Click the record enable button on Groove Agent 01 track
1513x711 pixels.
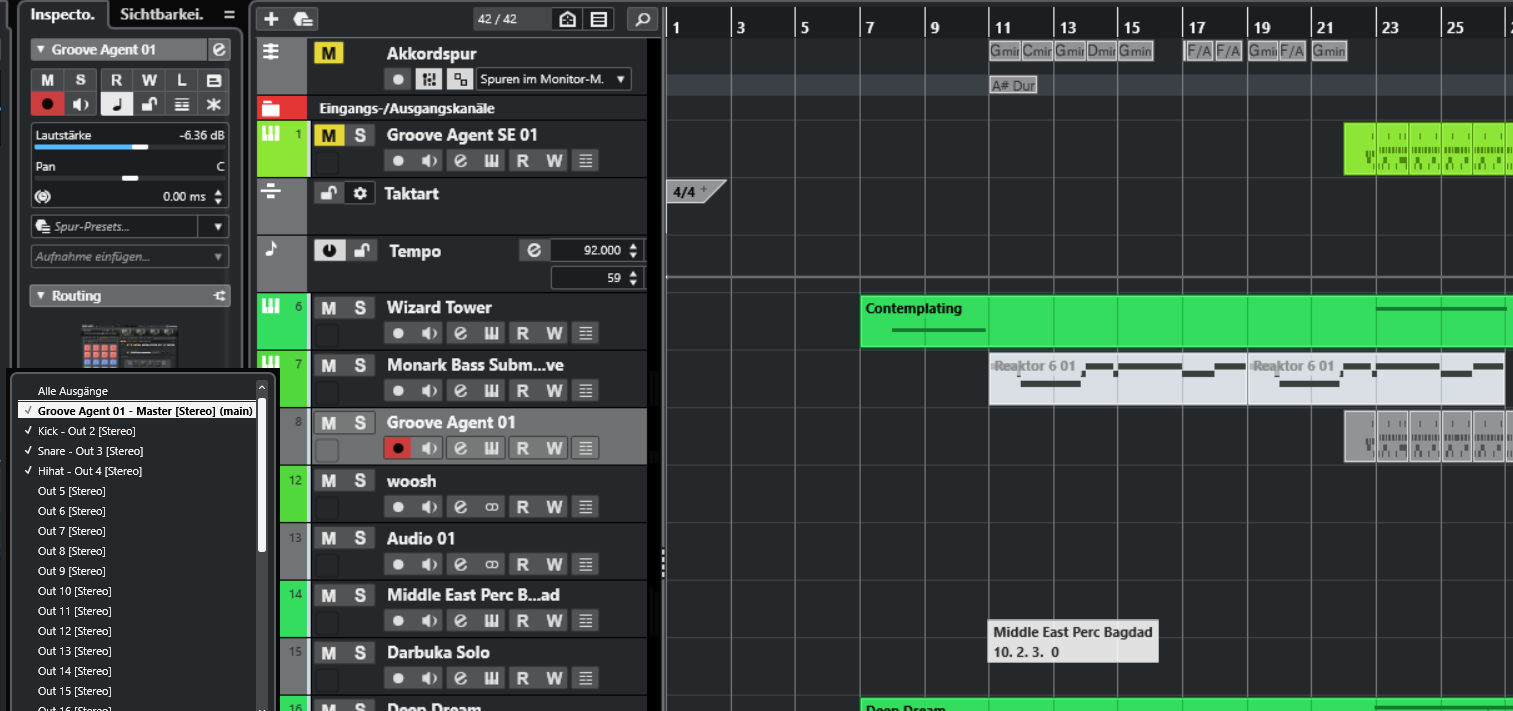point(399,448)
